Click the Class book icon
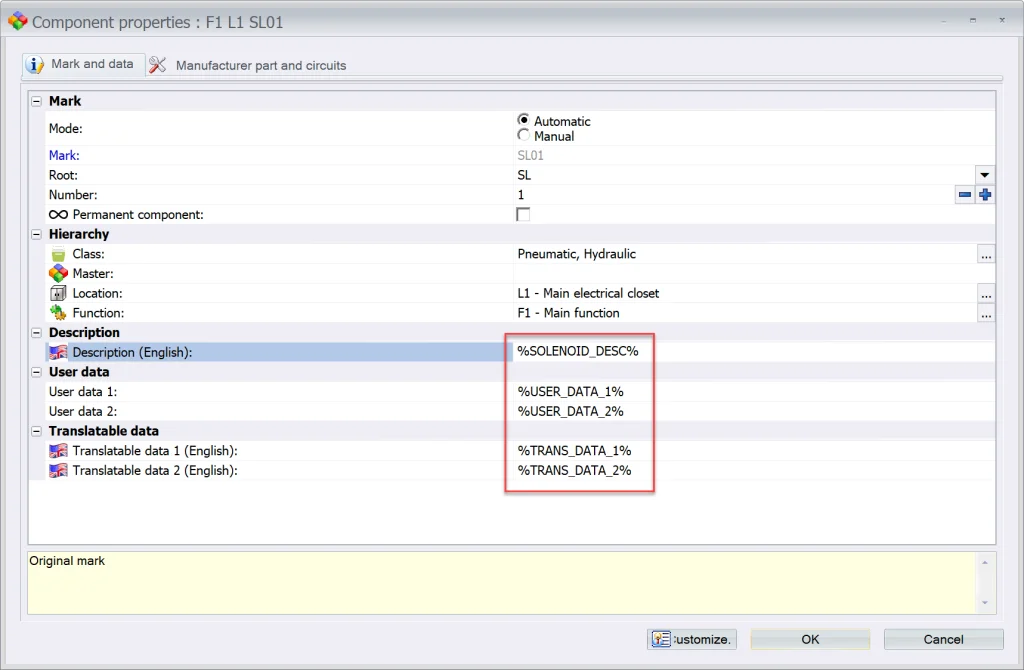Viewport: 1024px width, 670px height. [58, 254]
